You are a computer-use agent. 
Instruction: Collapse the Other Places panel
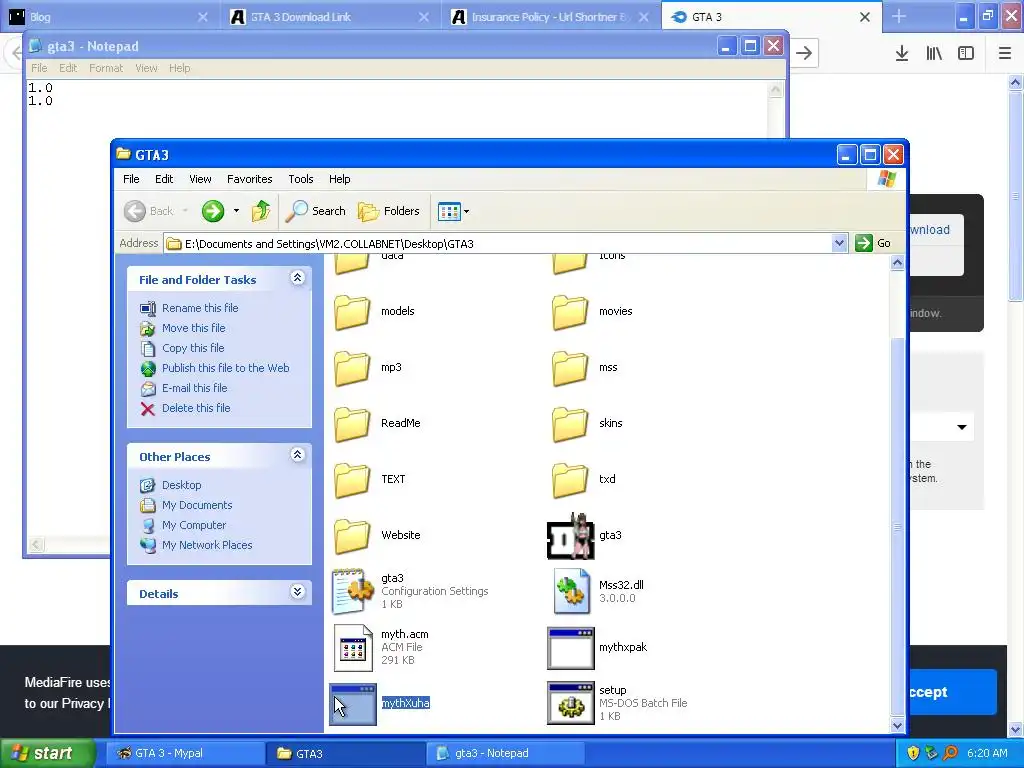pos(297,455)
